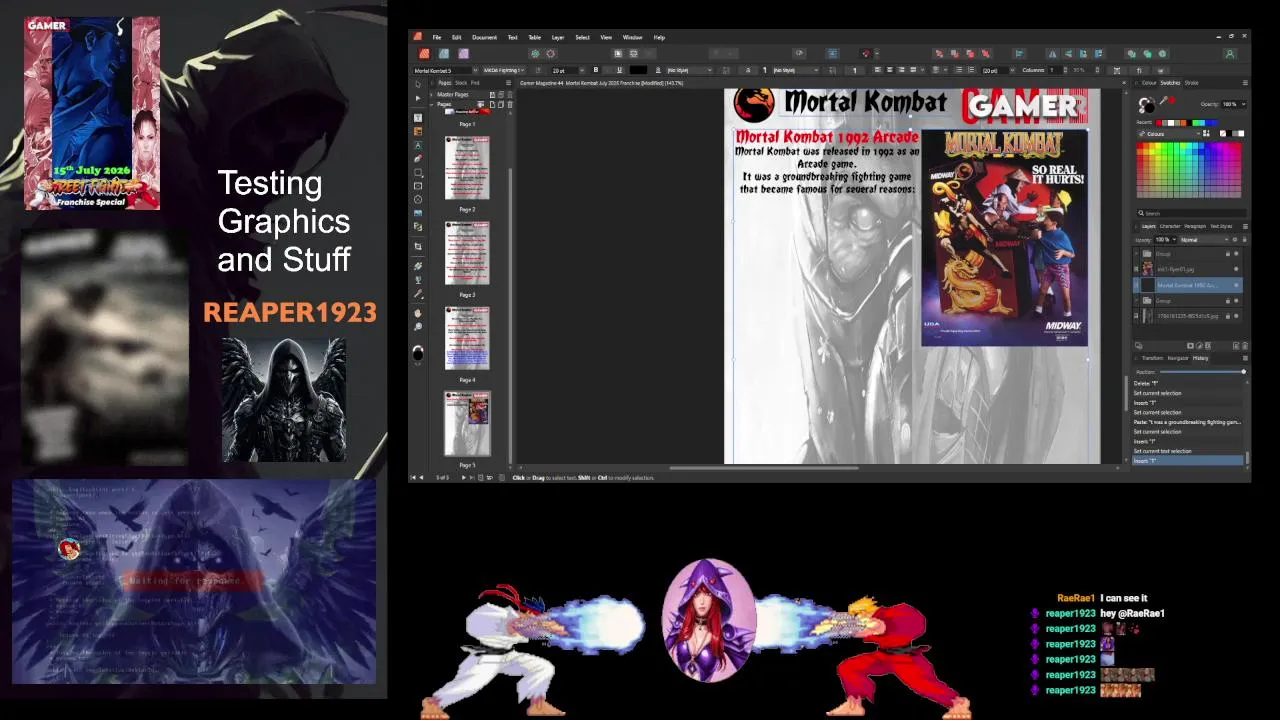The image size is (1280, 720).
Task: Apply bulleted list icon
Action: [959, 70]
